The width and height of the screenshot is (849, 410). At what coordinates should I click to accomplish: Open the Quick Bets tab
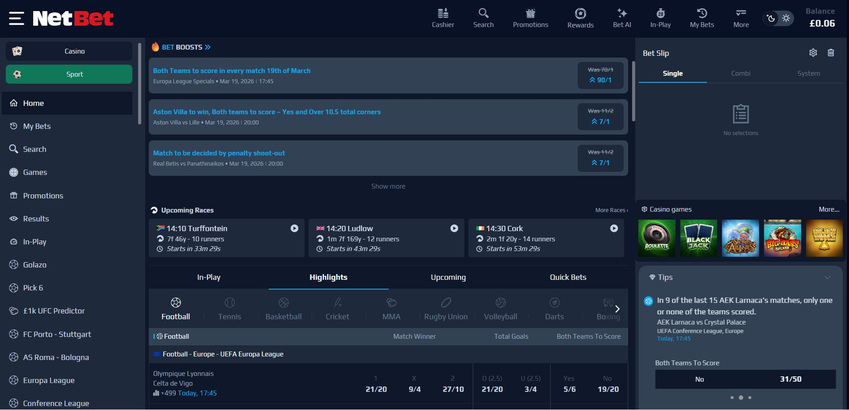pyautogui.click(x=568, y=277)
